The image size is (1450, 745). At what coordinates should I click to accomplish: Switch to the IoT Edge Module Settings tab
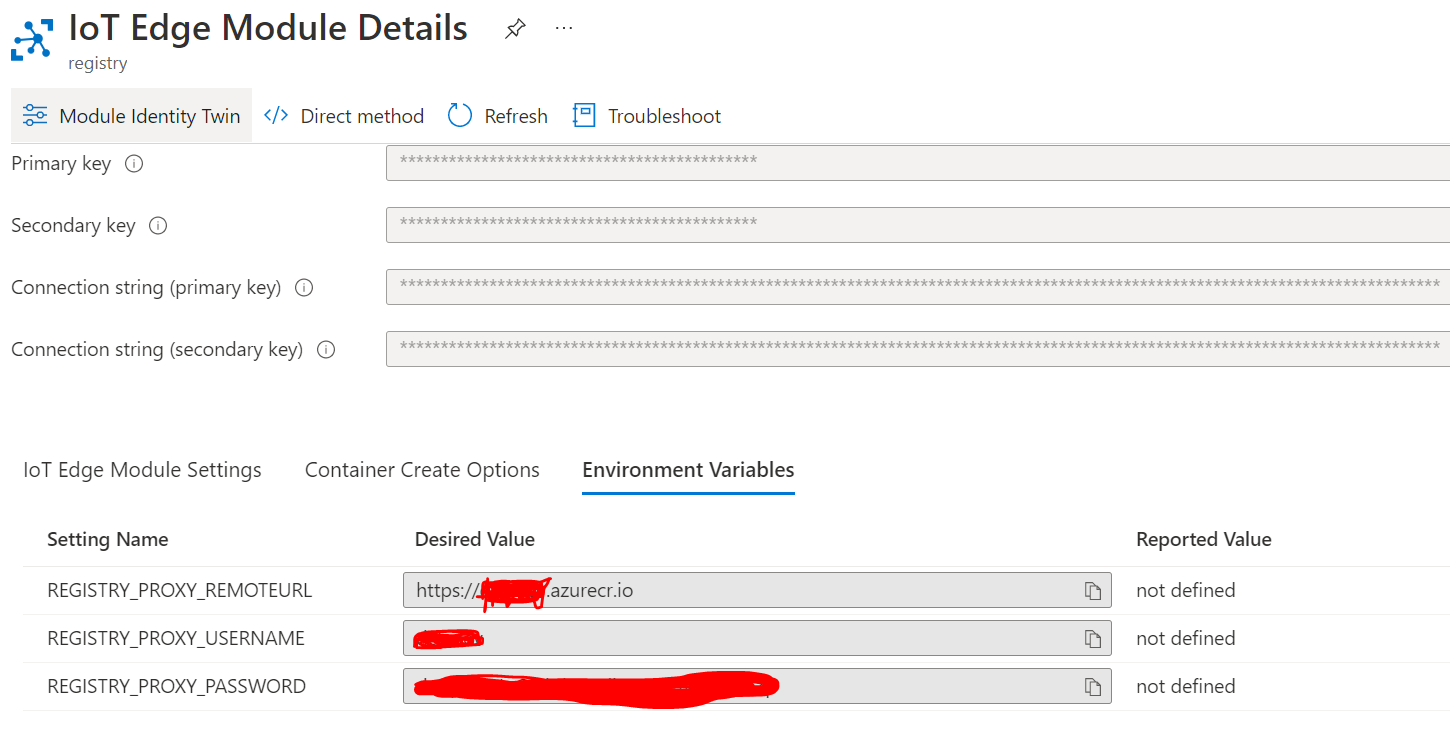(142, 469)
